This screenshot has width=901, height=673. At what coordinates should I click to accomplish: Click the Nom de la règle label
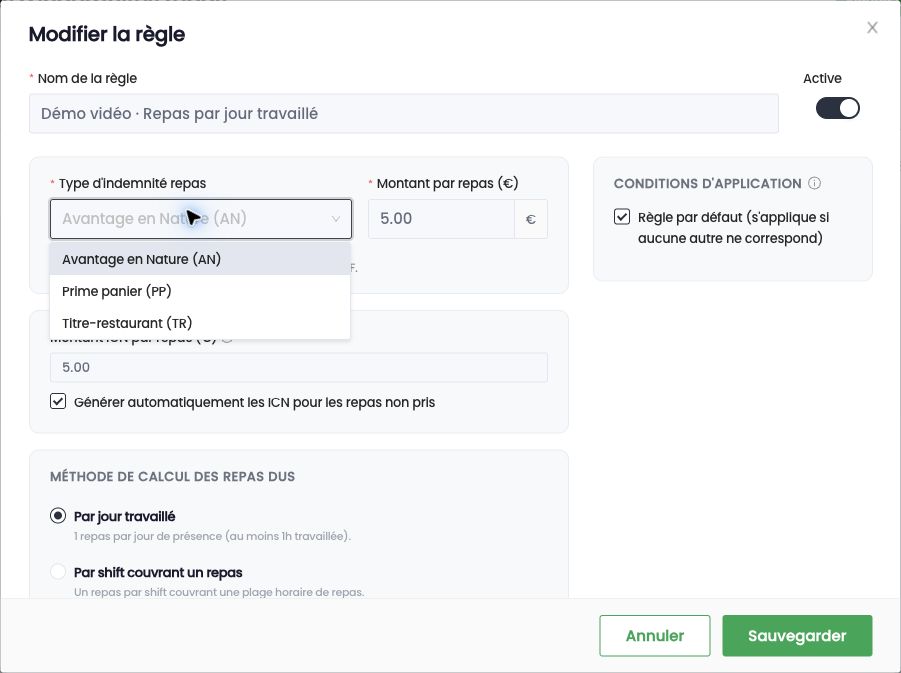coord(87,78)
